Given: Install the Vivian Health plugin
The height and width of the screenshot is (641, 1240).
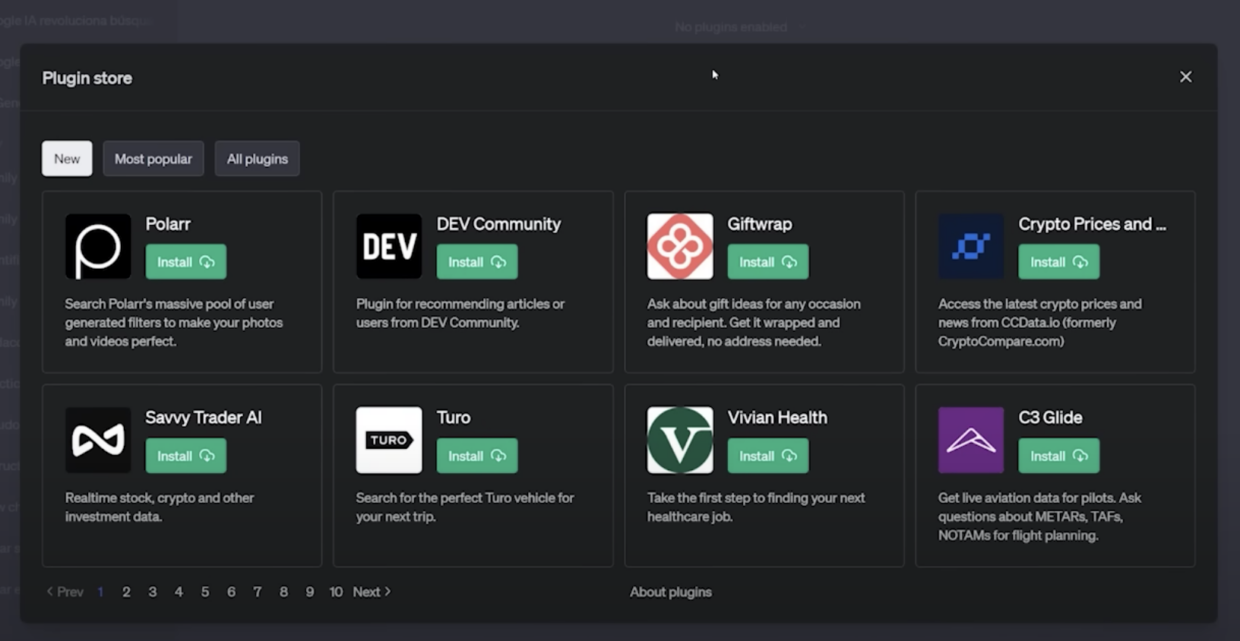Looking at the screenshot, I should pos(767,455).
